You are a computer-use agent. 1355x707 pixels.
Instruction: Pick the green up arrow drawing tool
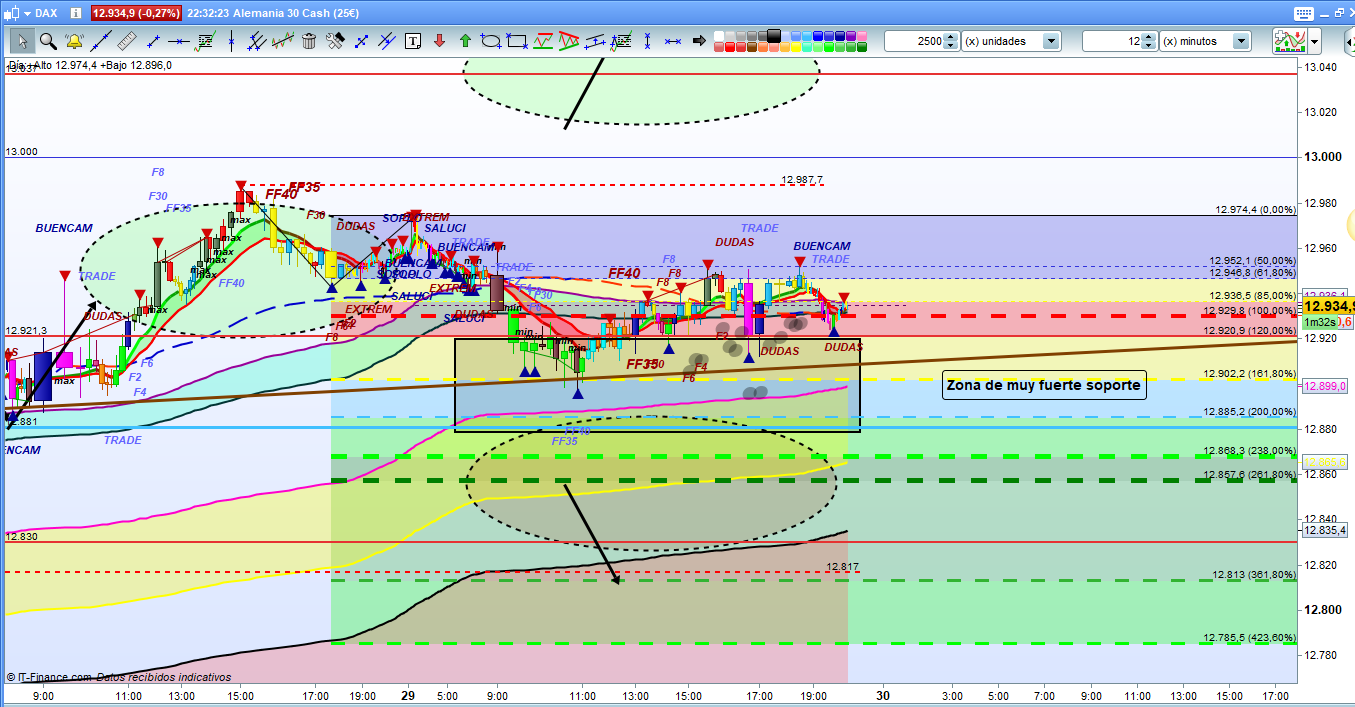point(465,41)
